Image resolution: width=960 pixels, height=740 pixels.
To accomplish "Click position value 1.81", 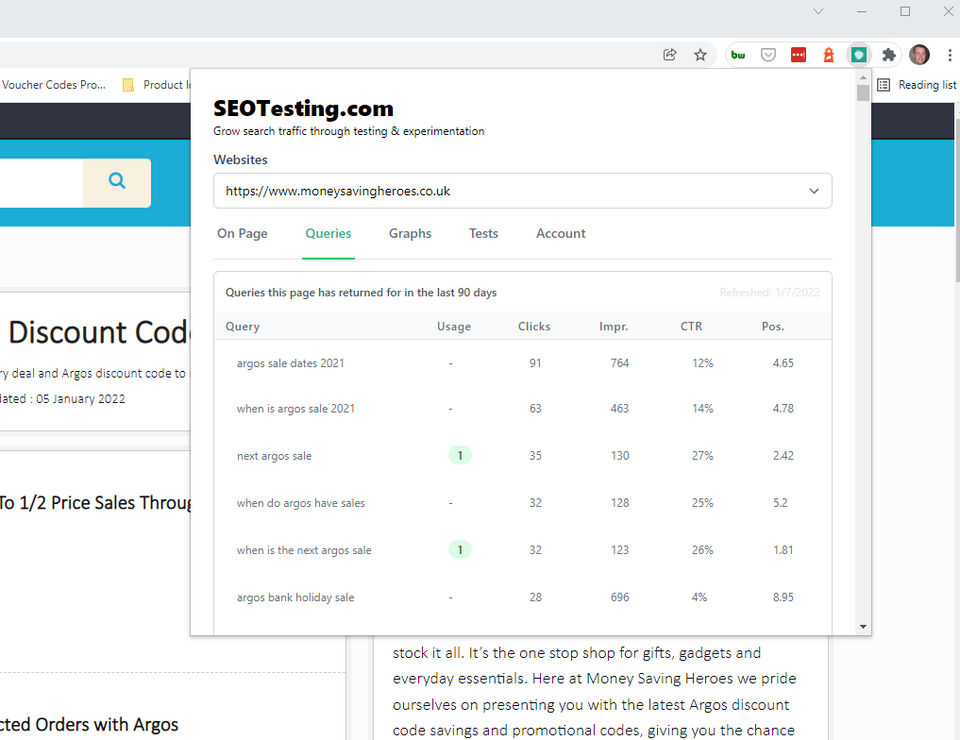I will click(x=783, y=550).
